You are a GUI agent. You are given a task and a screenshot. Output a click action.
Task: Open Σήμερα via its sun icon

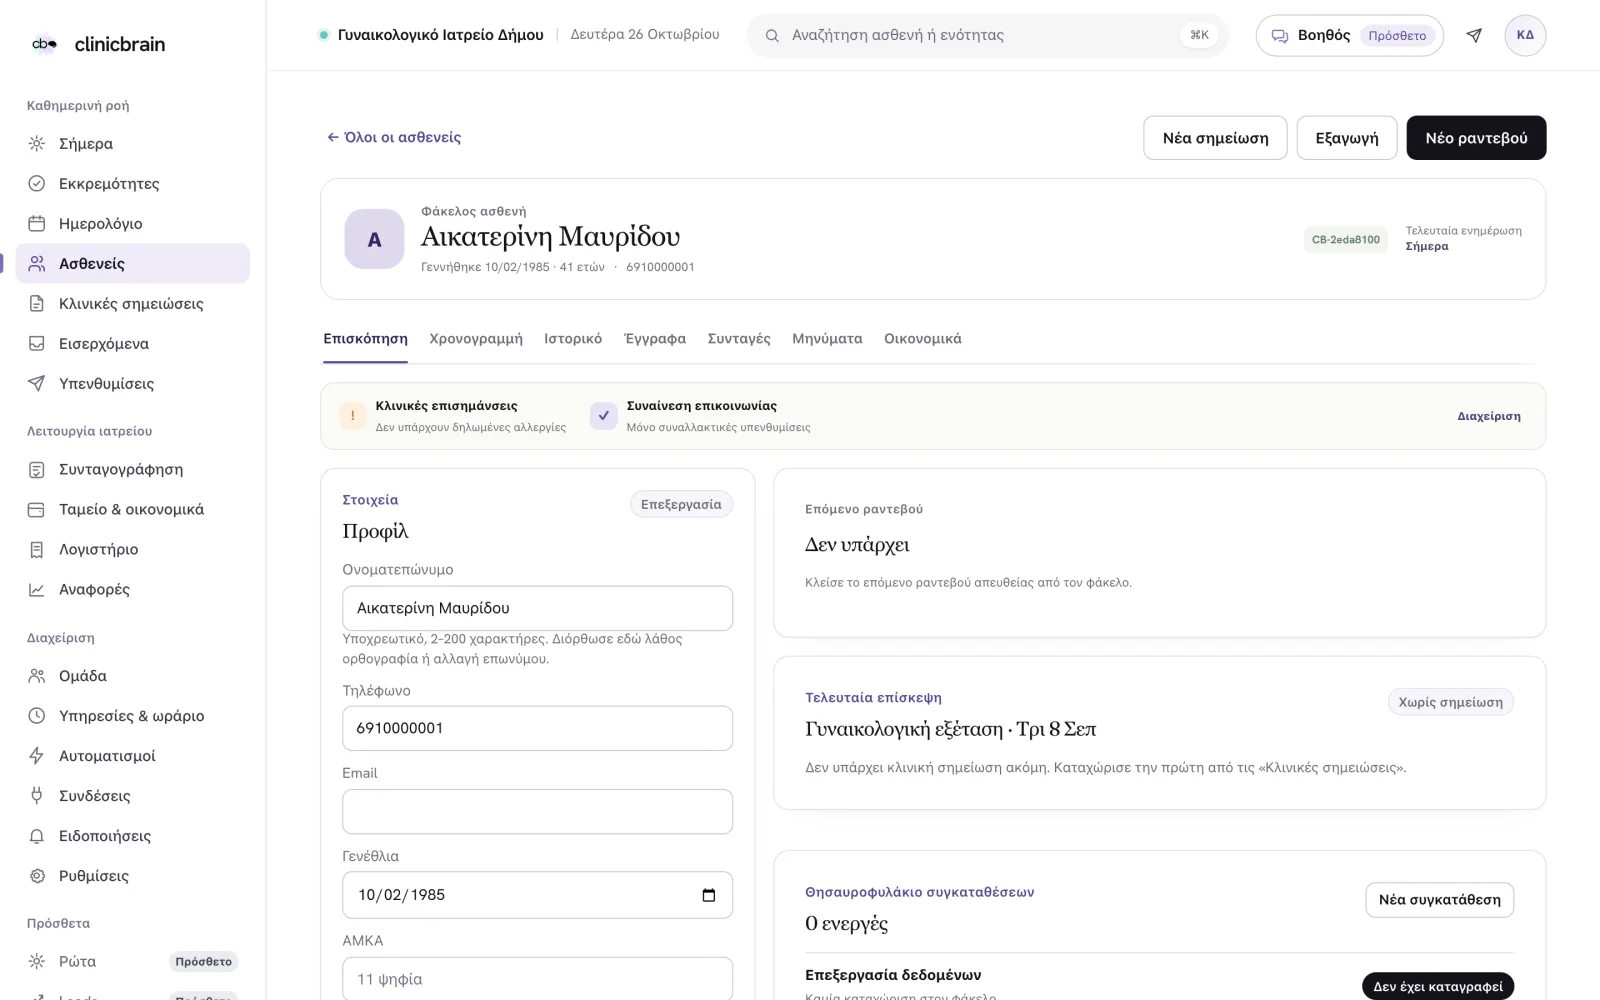37,143
